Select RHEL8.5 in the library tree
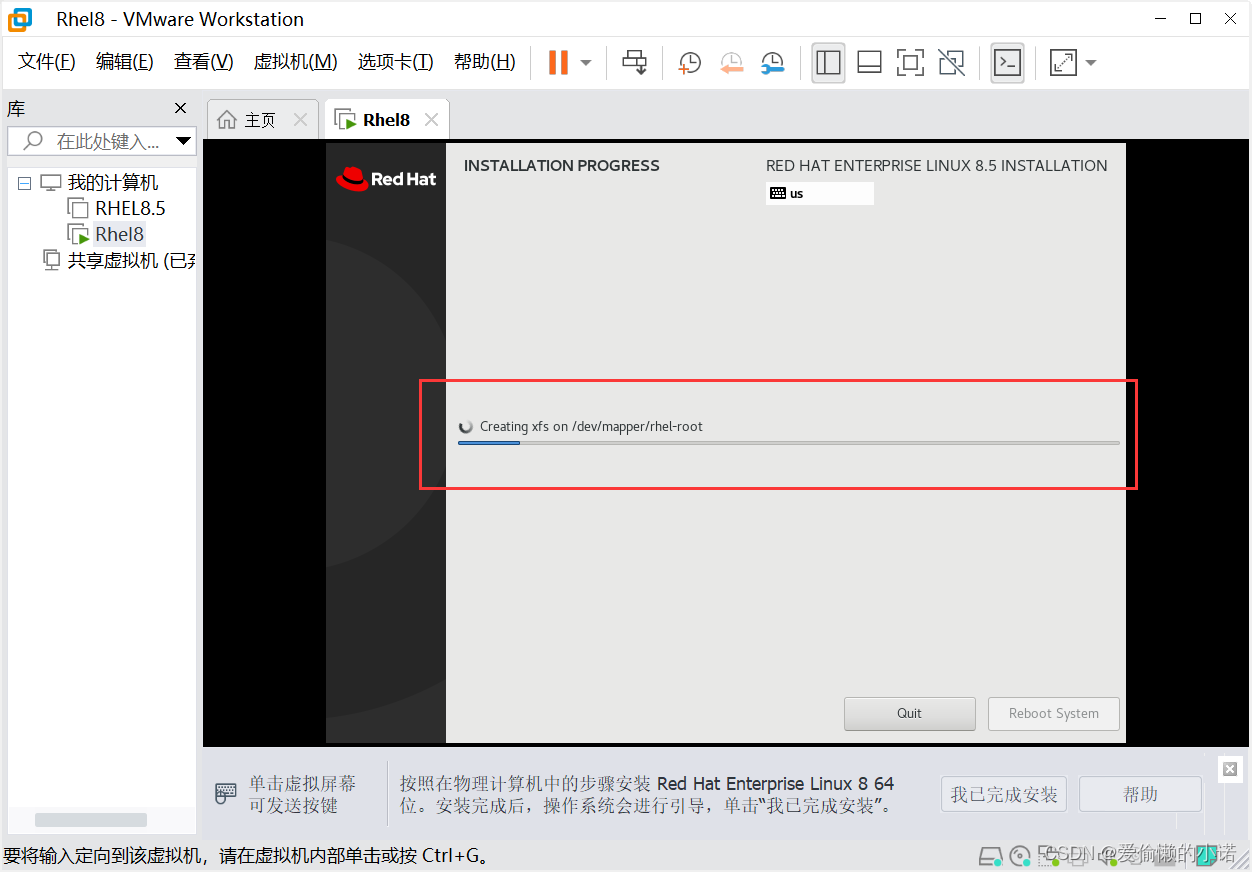Screen dimensions: 1252x872 click(130, 209)
